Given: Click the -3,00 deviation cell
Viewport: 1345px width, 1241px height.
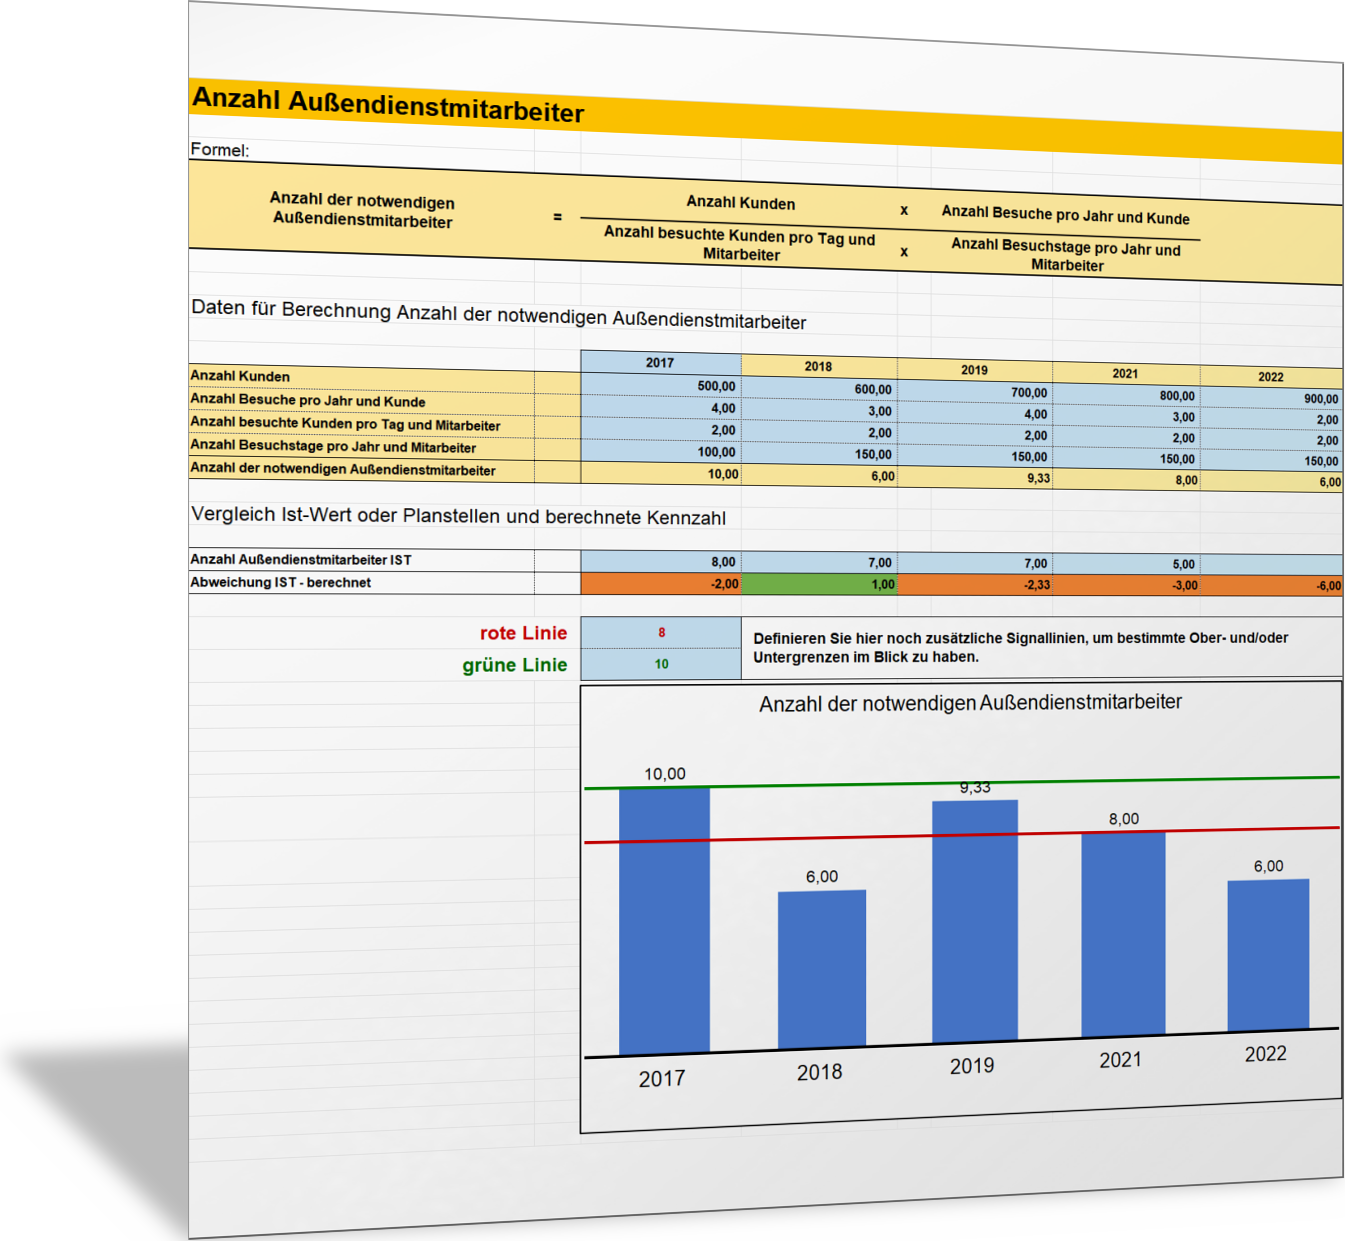Looking at the screenshot, I should point(1126,585).
